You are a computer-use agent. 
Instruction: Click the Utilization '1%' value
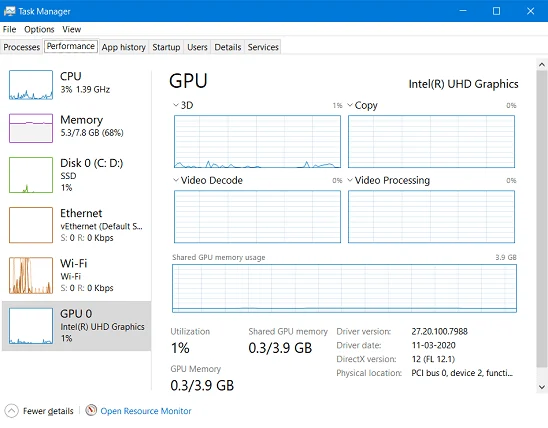click(x=180, y=348)
